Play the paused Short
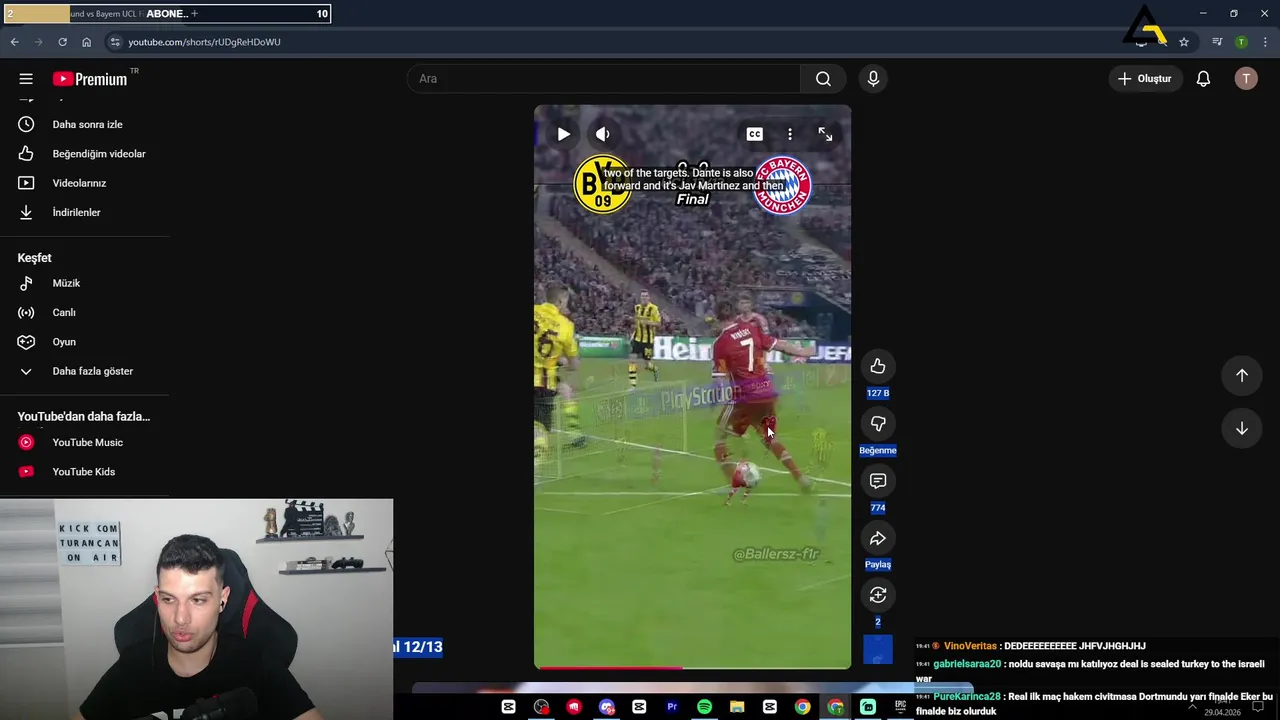Screen dimensions: 1280x720 click(x=563, y=134)
